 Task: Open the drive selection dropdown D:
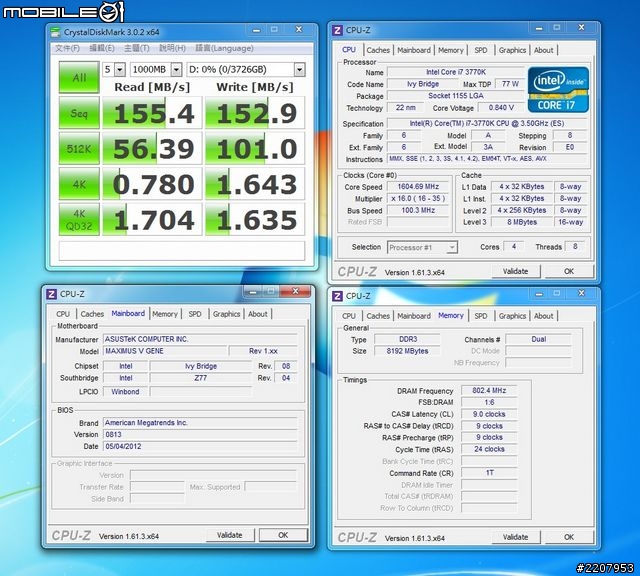click(x=246, y=69)
